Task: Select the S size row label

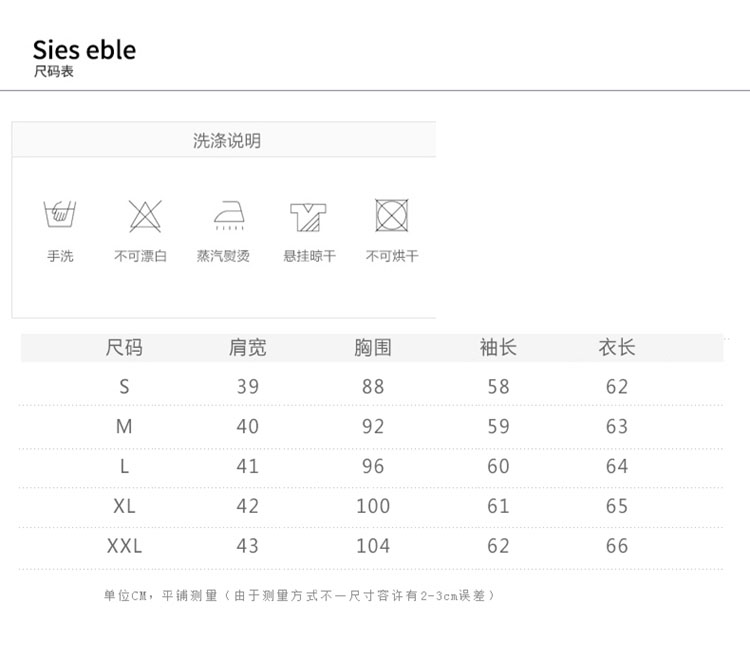Action: (x=124, y=386)
